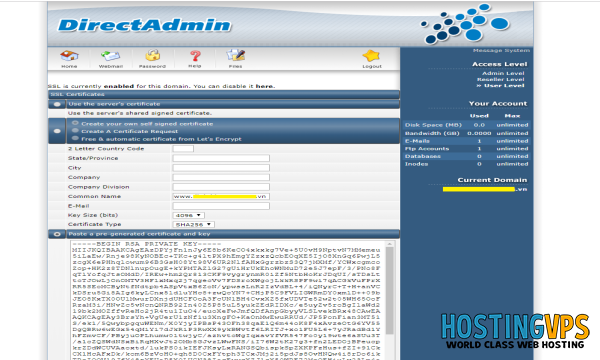600x360 pixels.
Task: Select 'Free & automatic certificate from Let's Encrypt'
Action: tap(75, 138)
